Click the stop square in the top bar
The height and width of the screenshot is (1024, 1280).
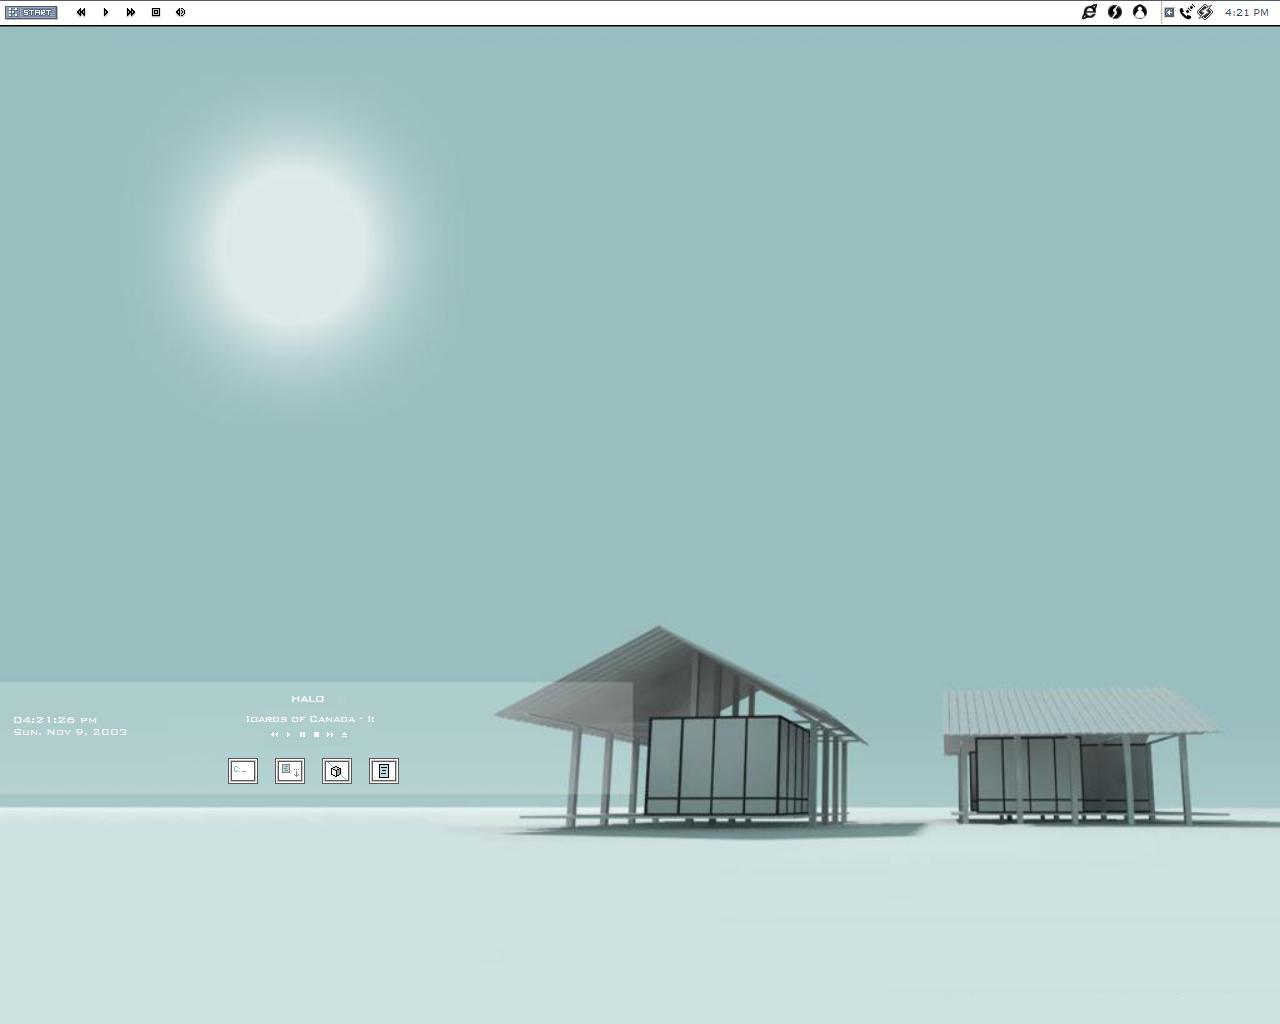[156, 12]
